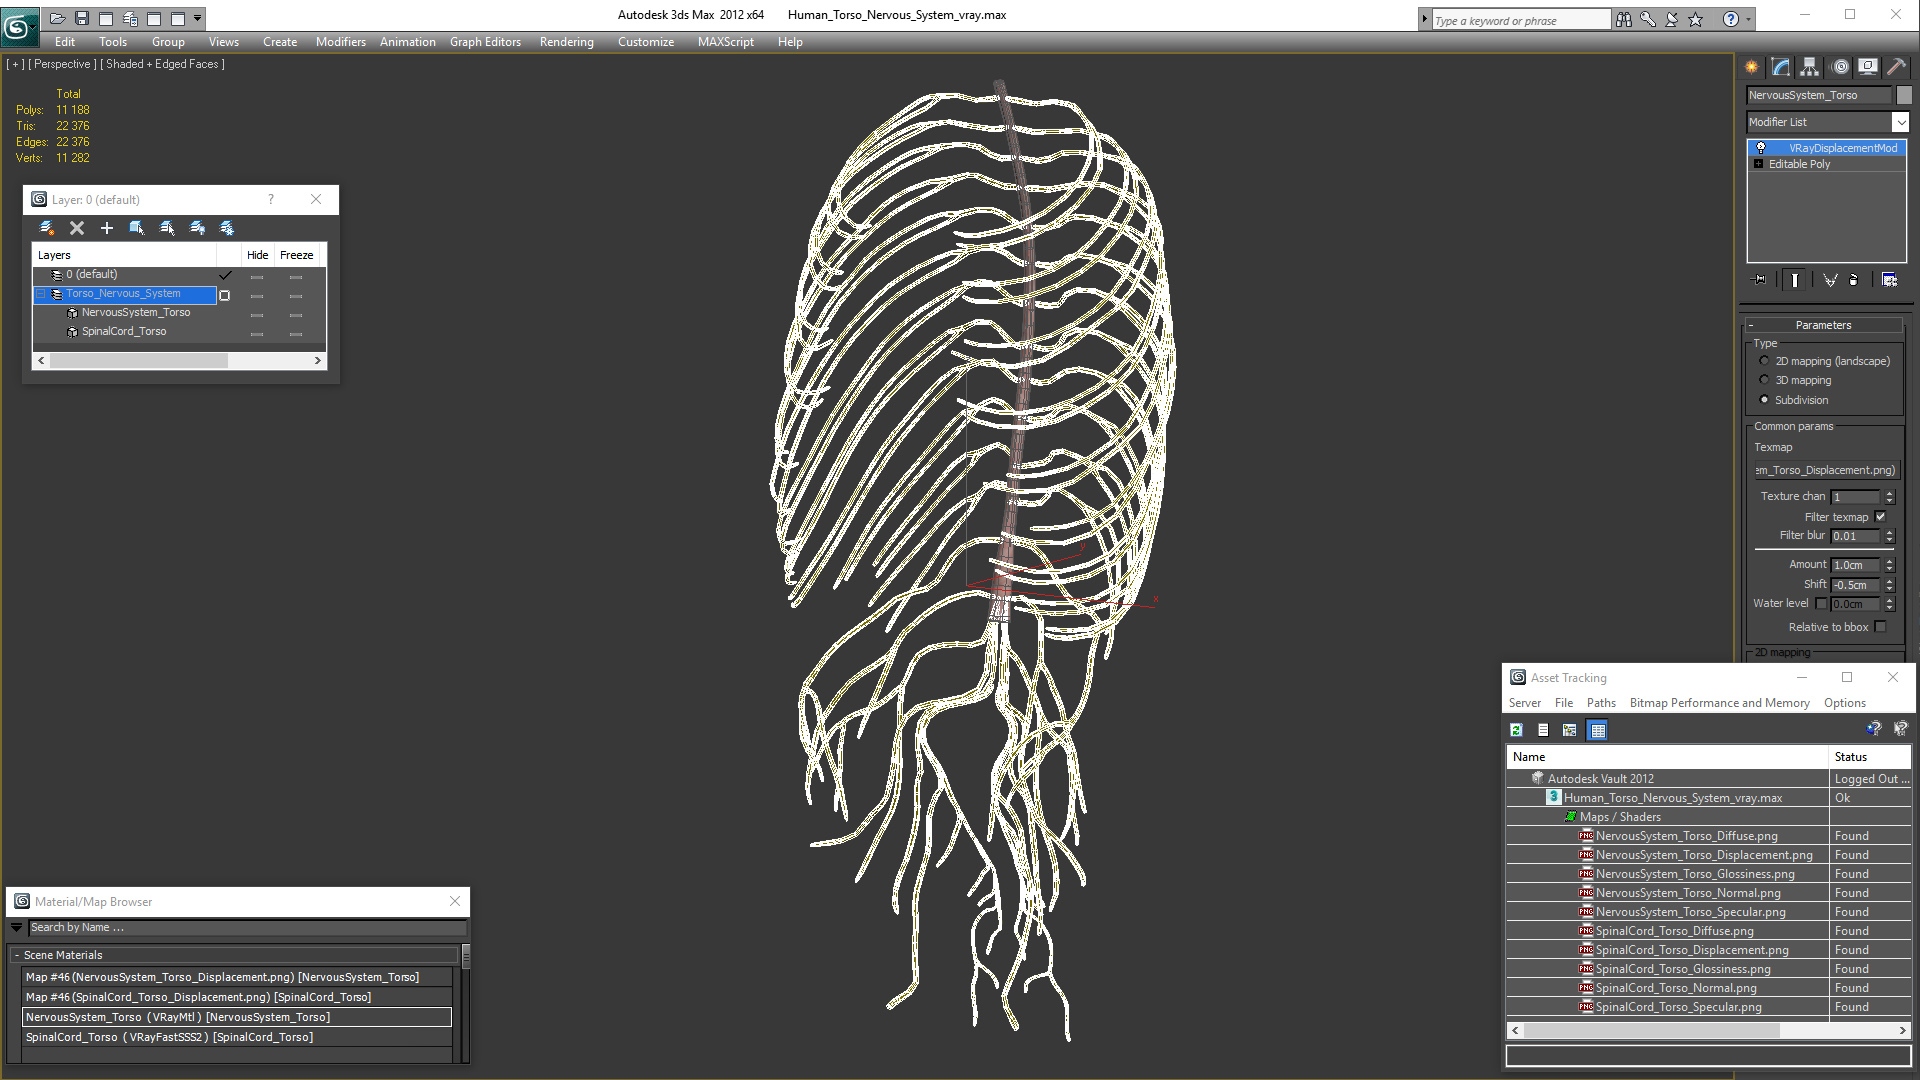Toggle Show End Result icon
The image size is (1920, 1080).
coord(1795,280)
